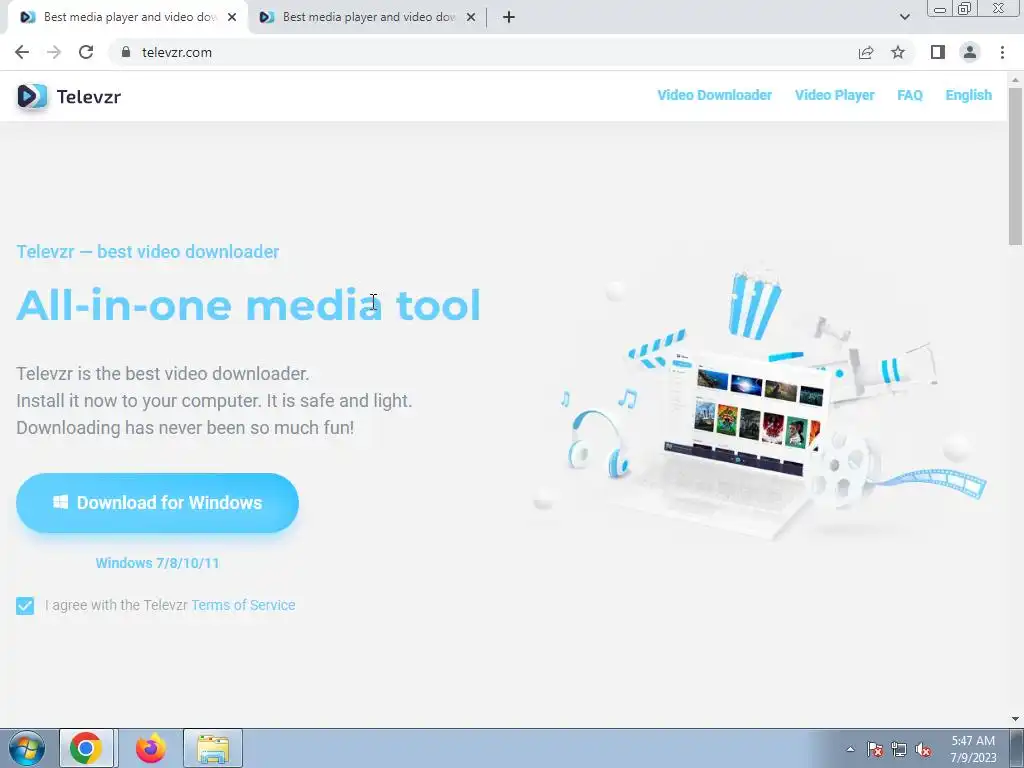
Task: Open the Video Downloader menu item
Action: [x=714, y=95]
